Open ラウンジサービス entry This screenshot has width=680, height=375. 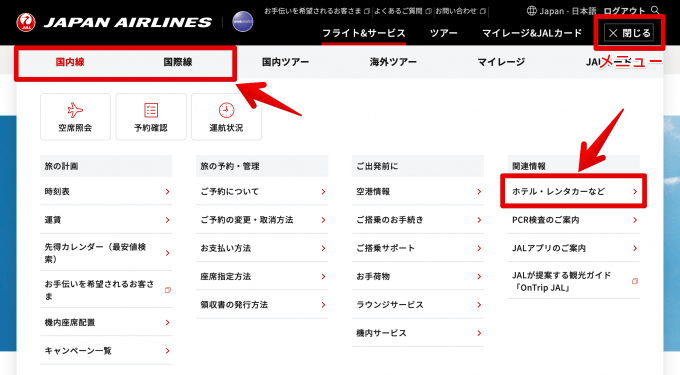(x=418, y=305)
